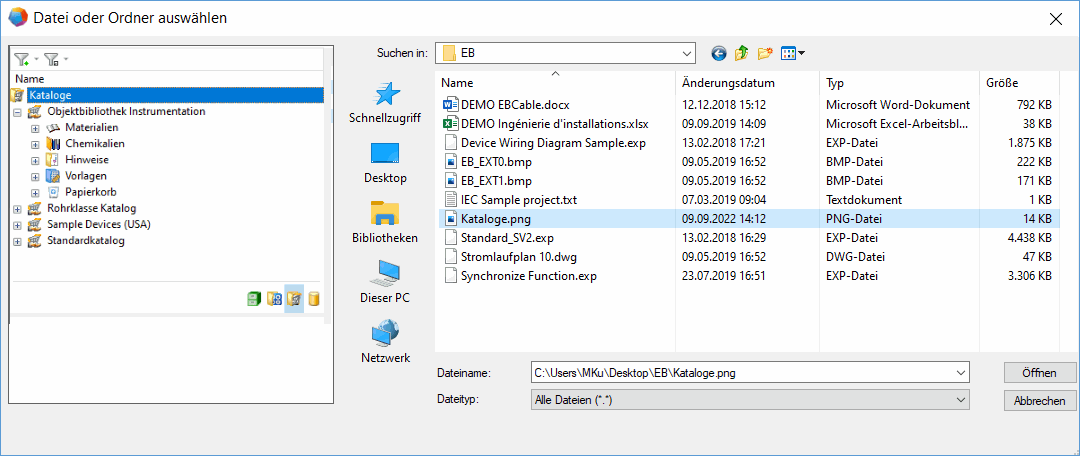Open the Dateityp filter dropdown

pos(960,399)
